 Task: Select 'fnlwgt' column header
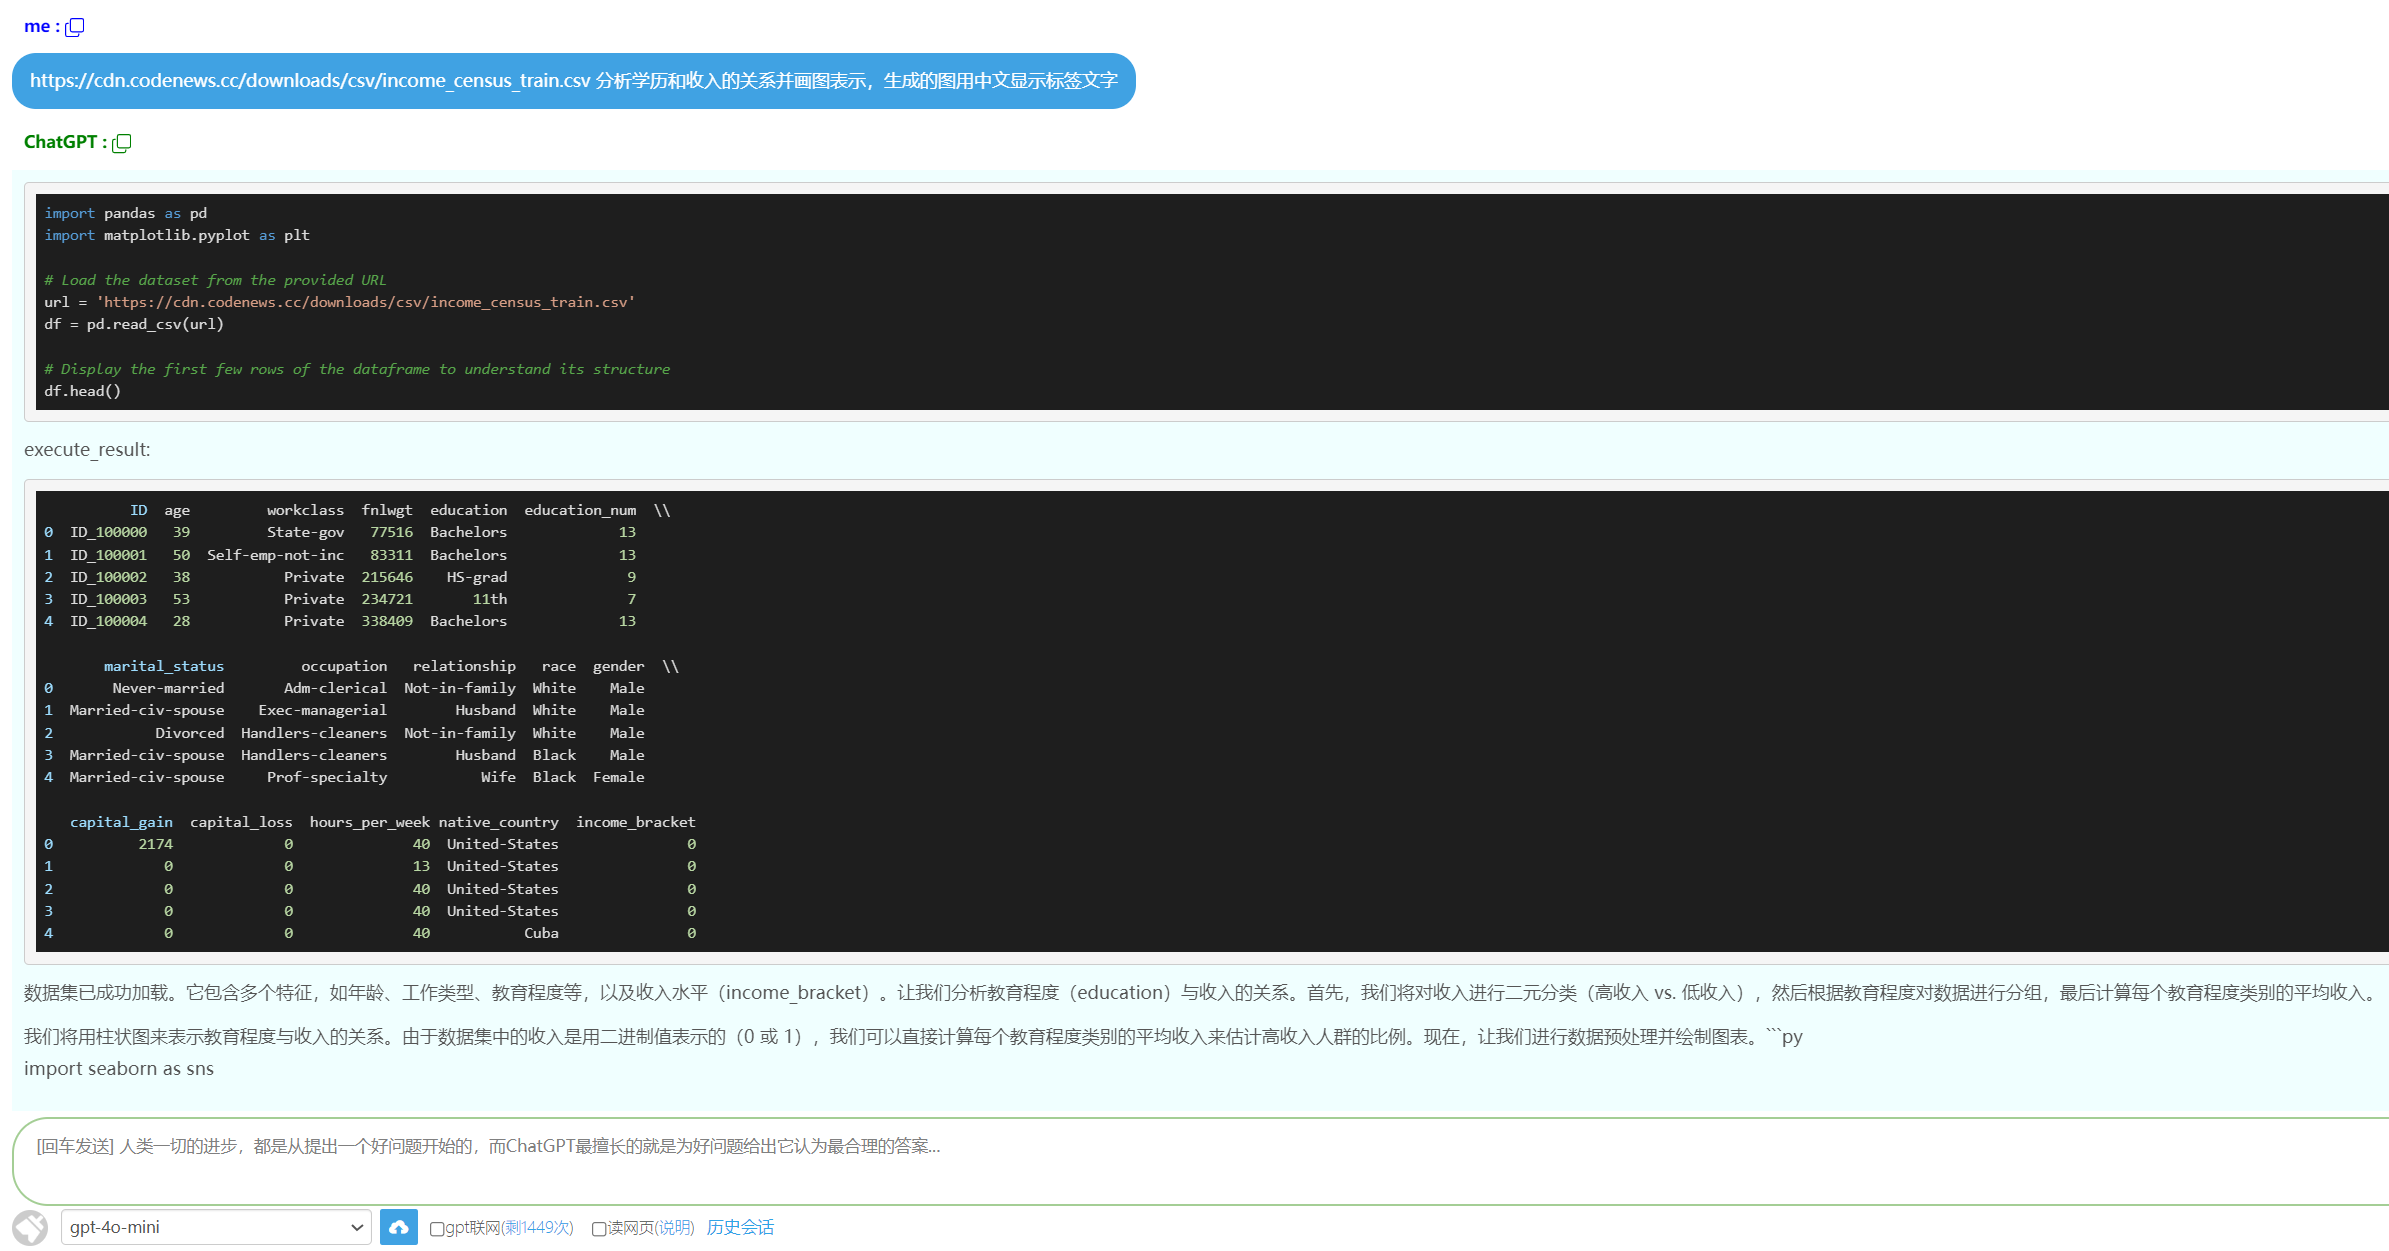pos(387,510)
